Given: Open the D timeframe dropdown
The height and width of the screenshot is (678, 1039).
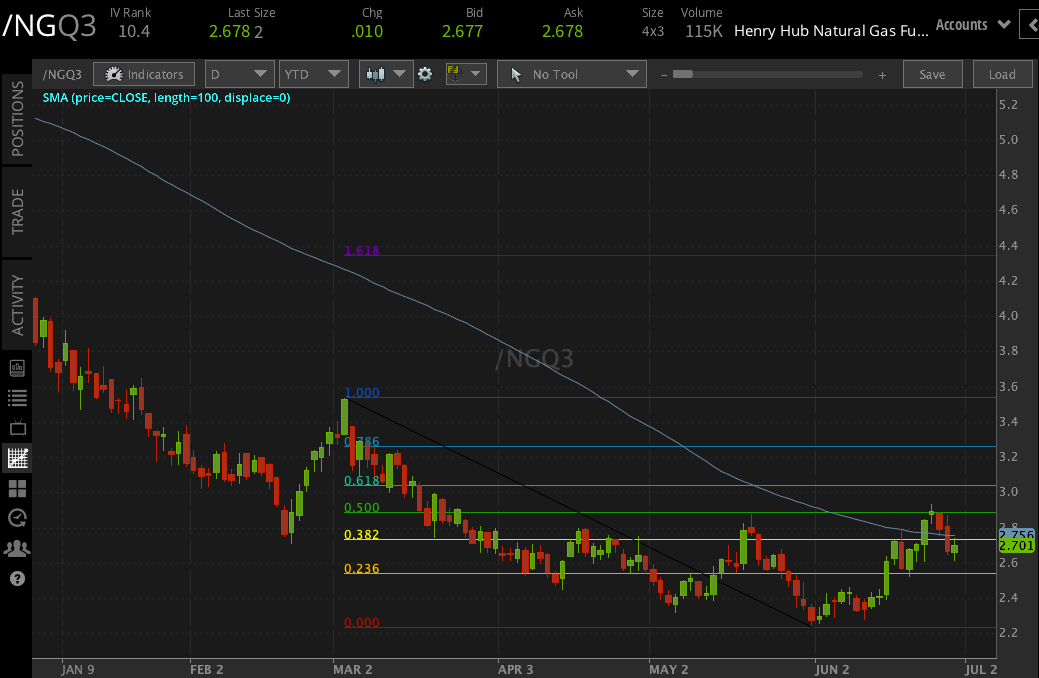Looking at the screenshot, I should pos(239,73).
